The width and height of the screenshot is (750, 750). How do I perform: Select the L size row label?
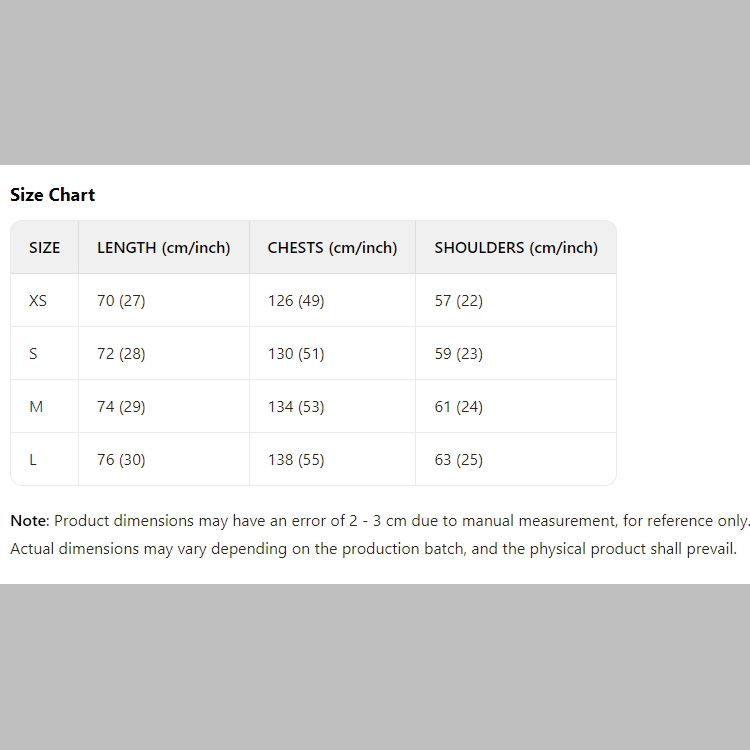coord(33,460)
